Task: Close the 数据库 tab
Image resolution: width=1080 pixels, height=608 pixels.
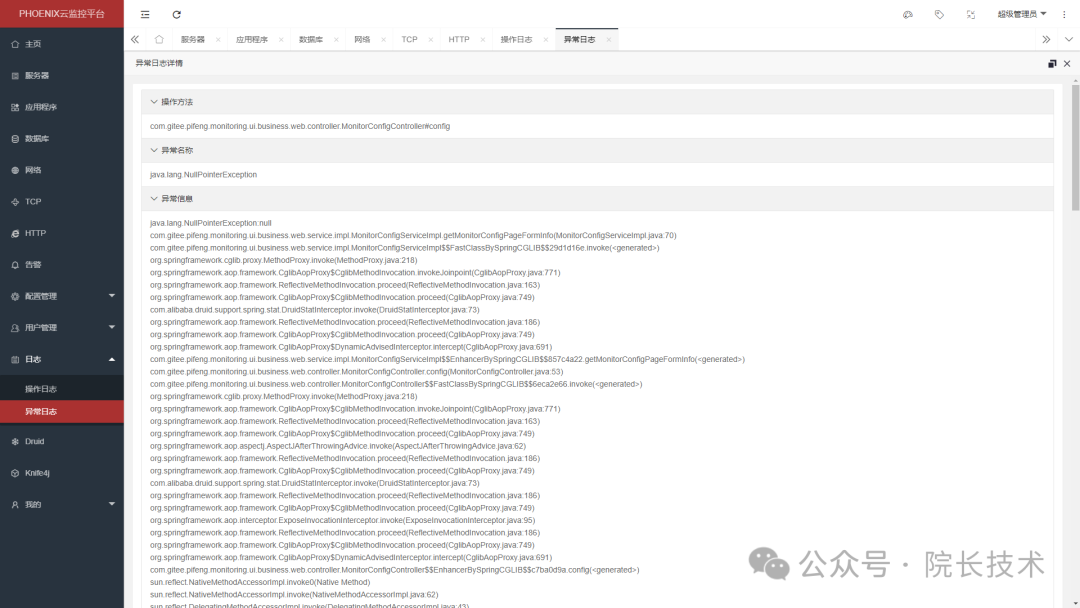Action: (336, 40)
